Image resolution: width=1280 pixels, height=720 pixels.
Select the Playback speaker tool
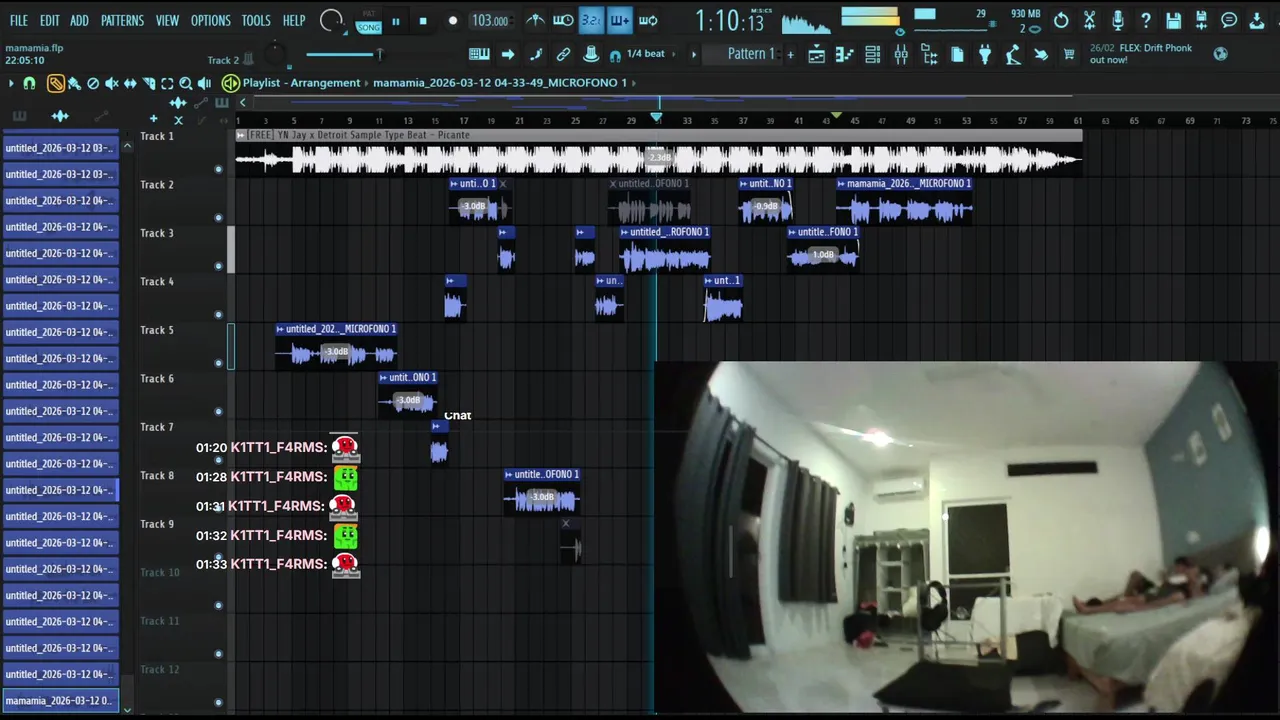[204, 83]
